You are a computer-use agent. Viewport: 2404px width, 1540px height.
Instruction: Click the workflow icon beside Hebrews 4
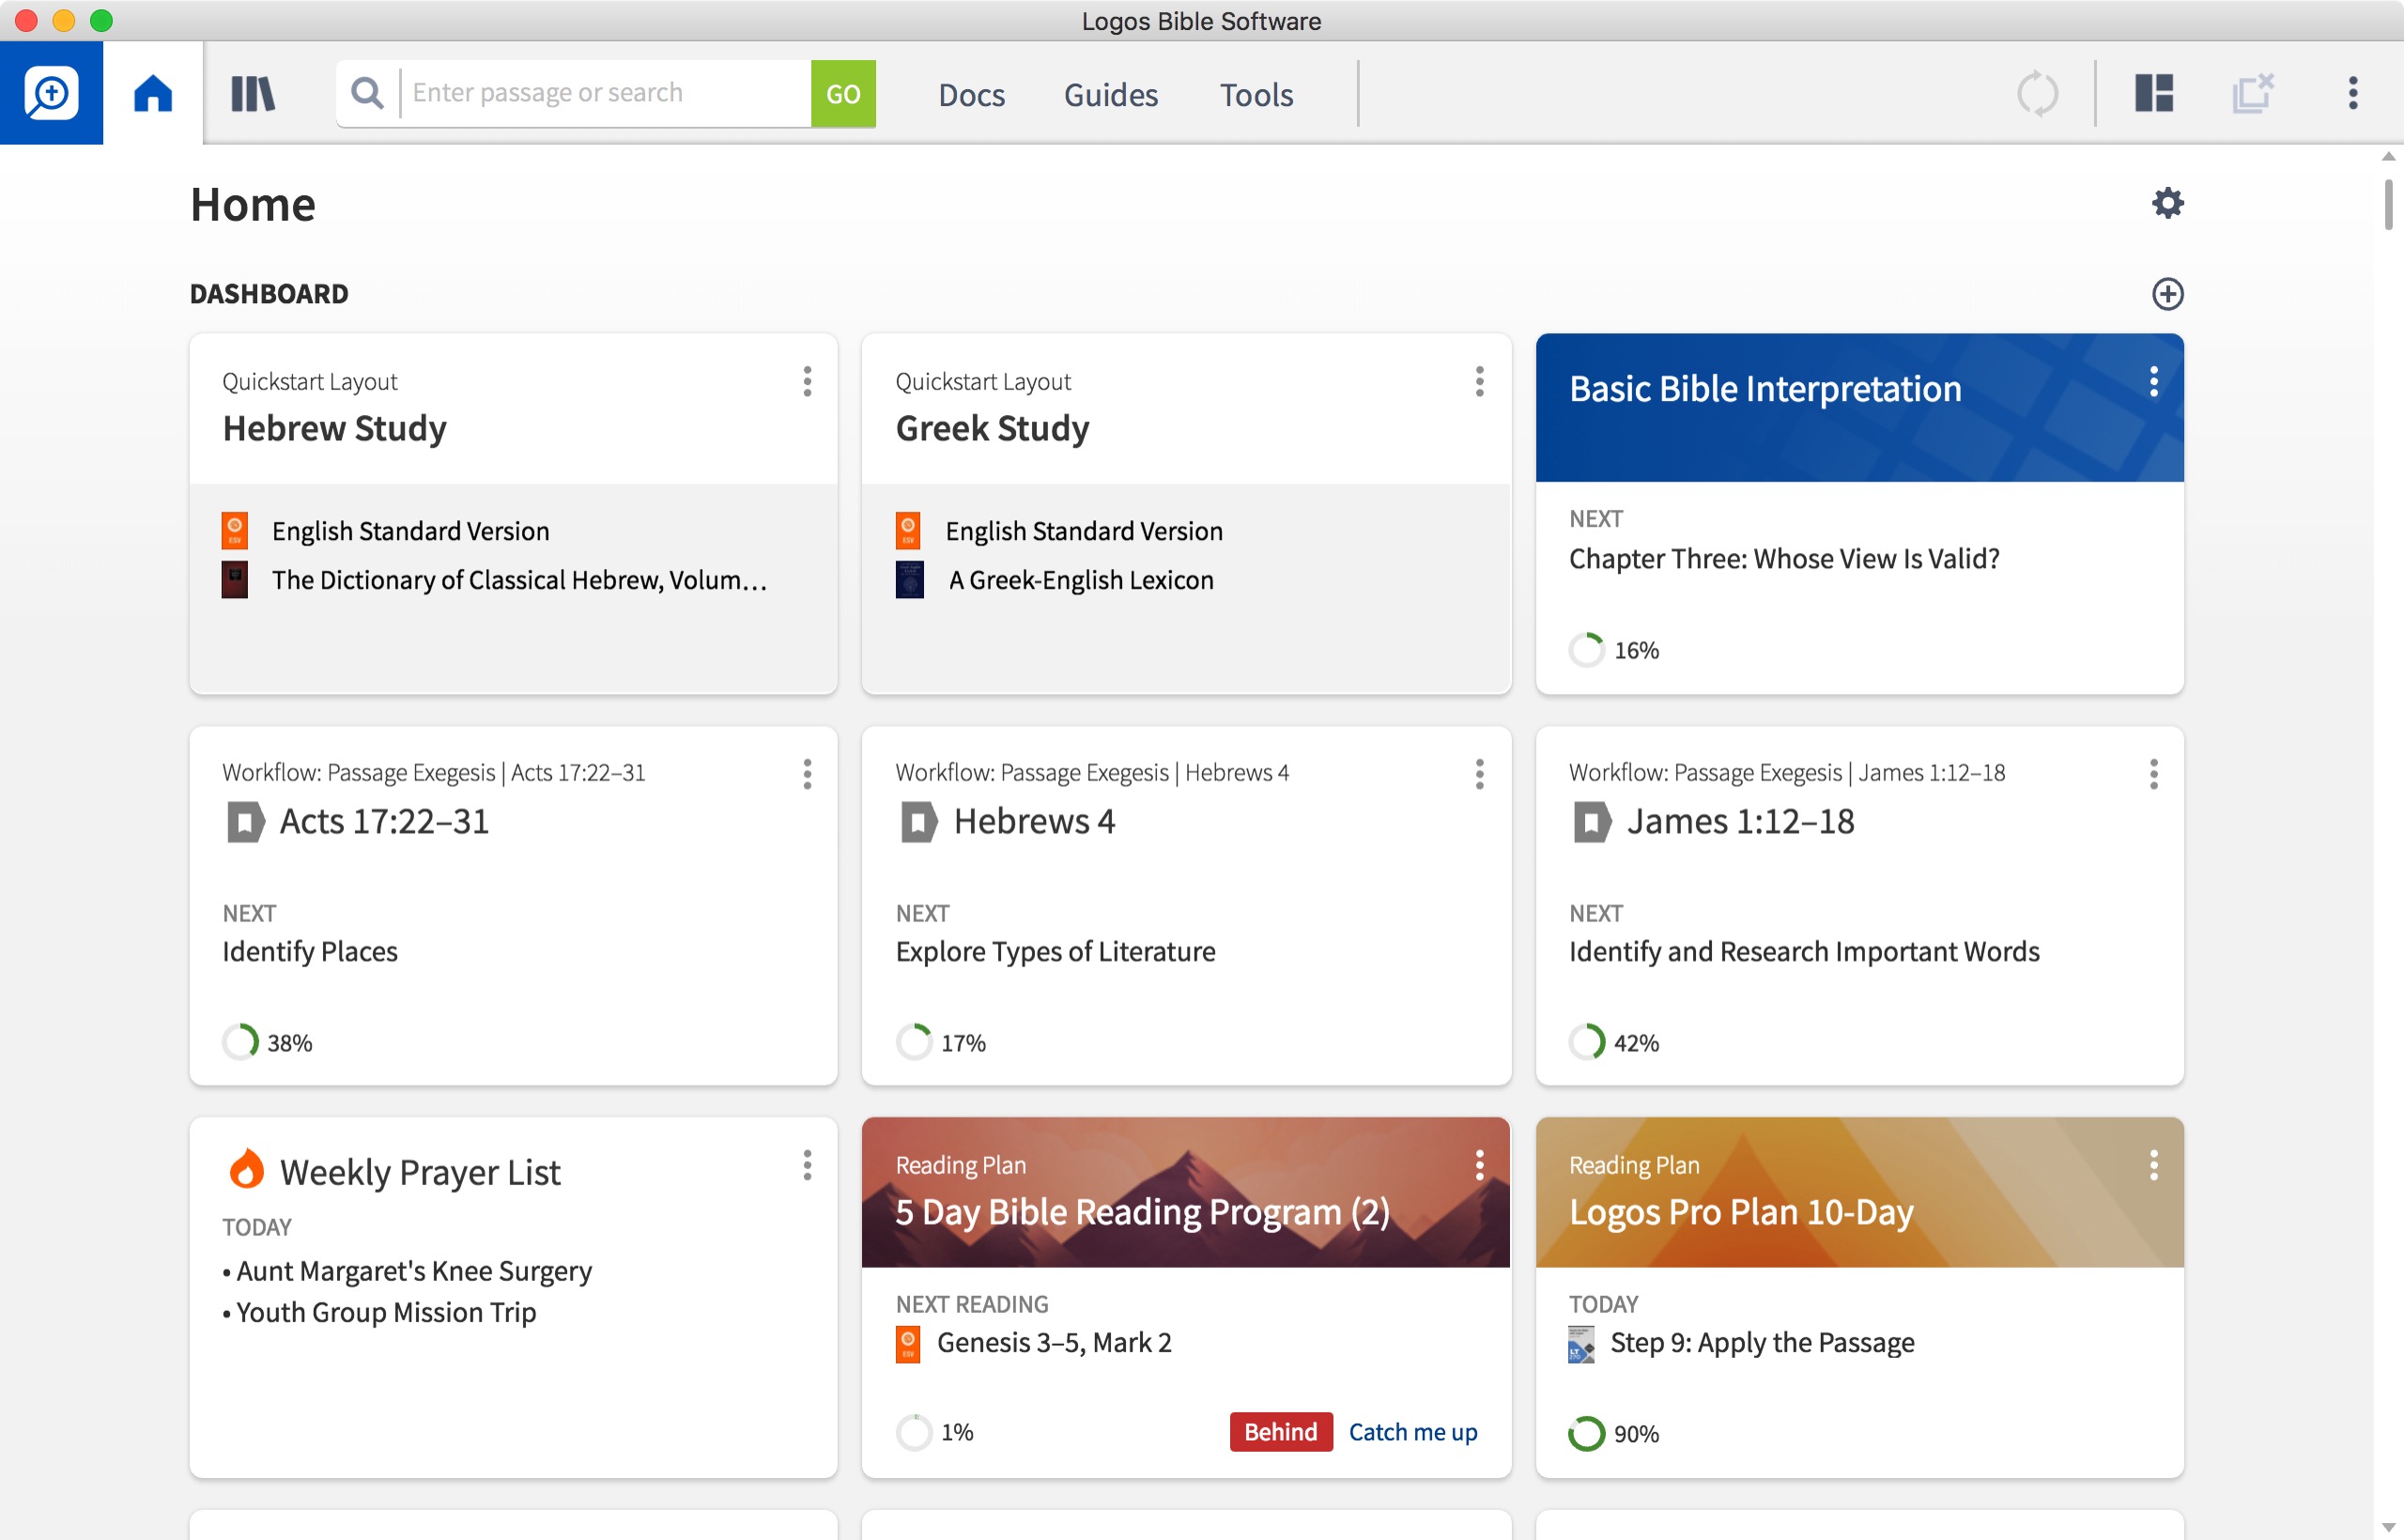point(918,822)
